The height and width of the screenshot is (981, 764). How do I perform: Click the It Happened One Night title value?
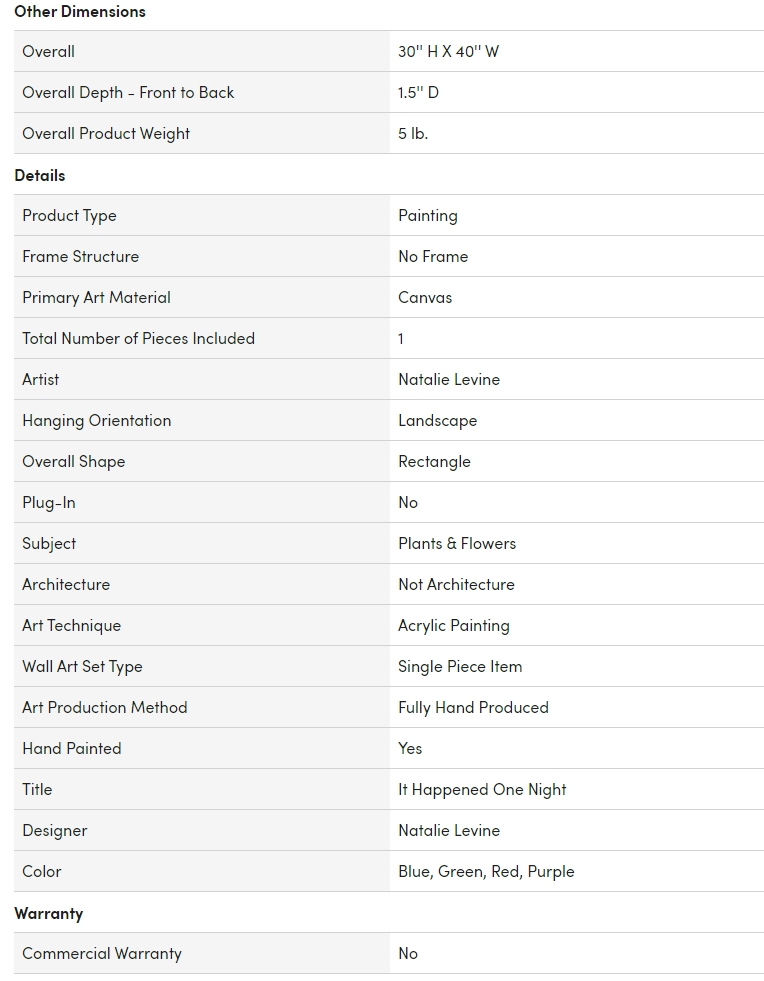pos(482,790)
